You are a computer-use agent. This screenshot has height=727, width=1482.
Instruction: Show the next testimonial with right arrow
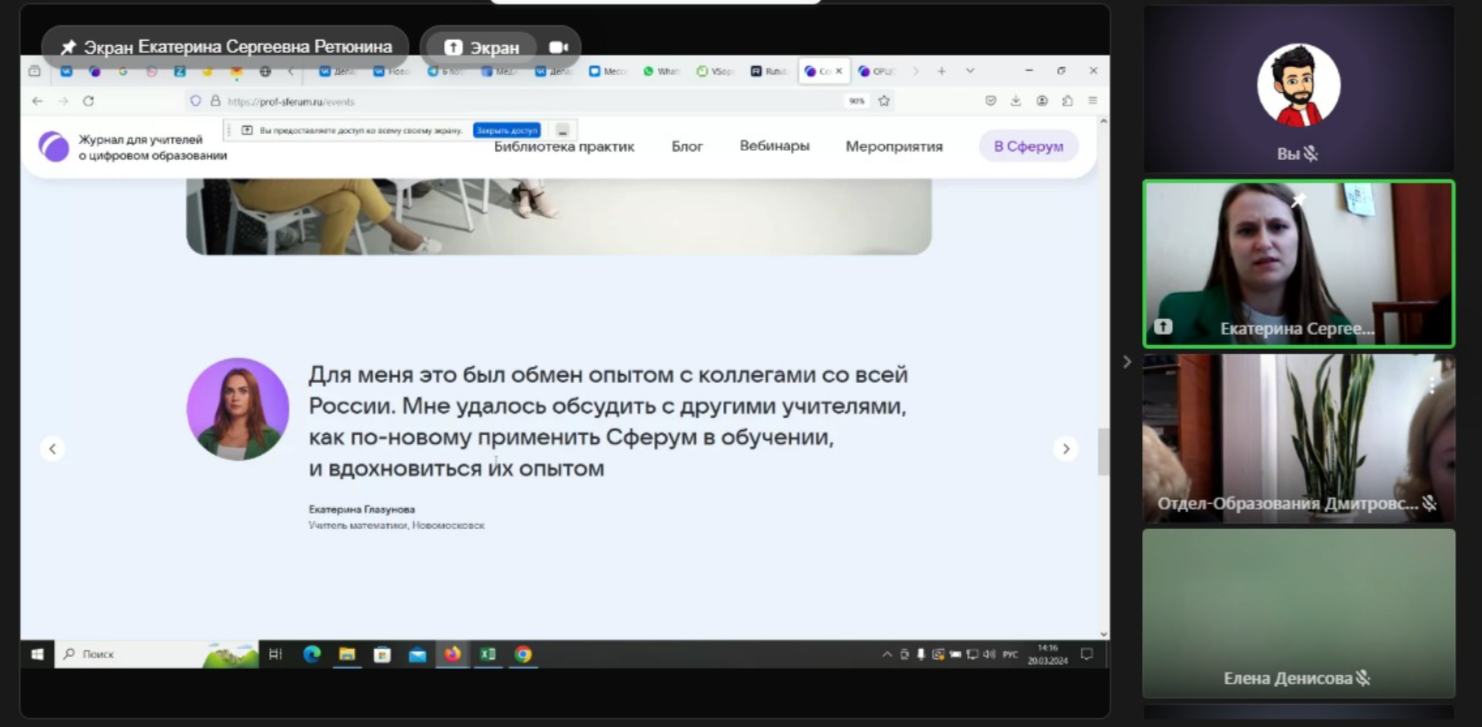click(1065, 449)
